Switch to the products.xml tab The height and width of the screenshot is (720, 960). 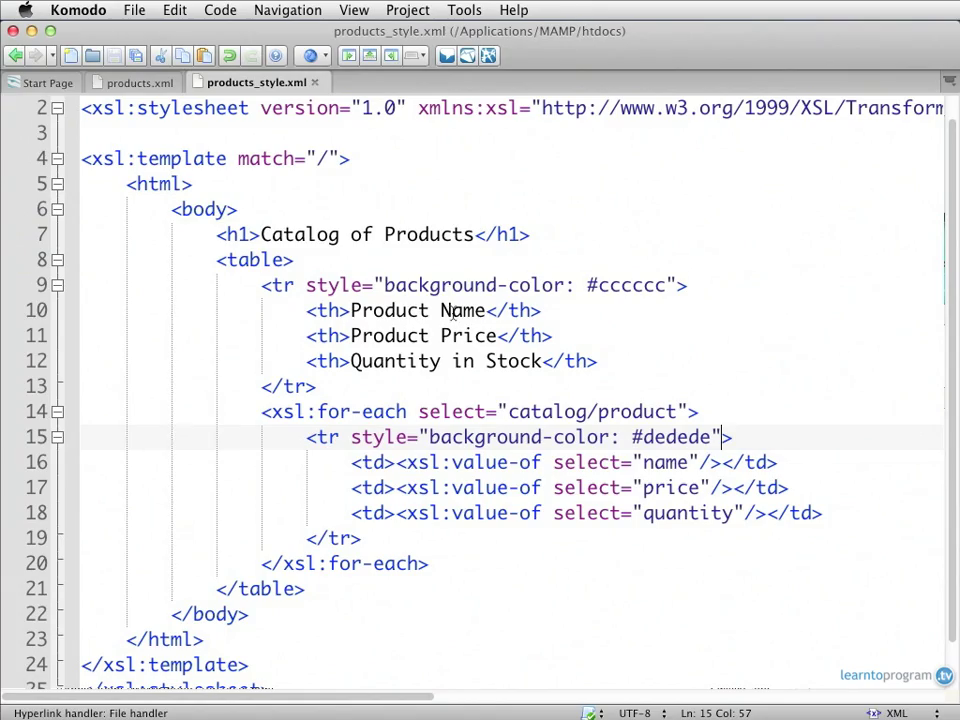click(x=133, y=83)
